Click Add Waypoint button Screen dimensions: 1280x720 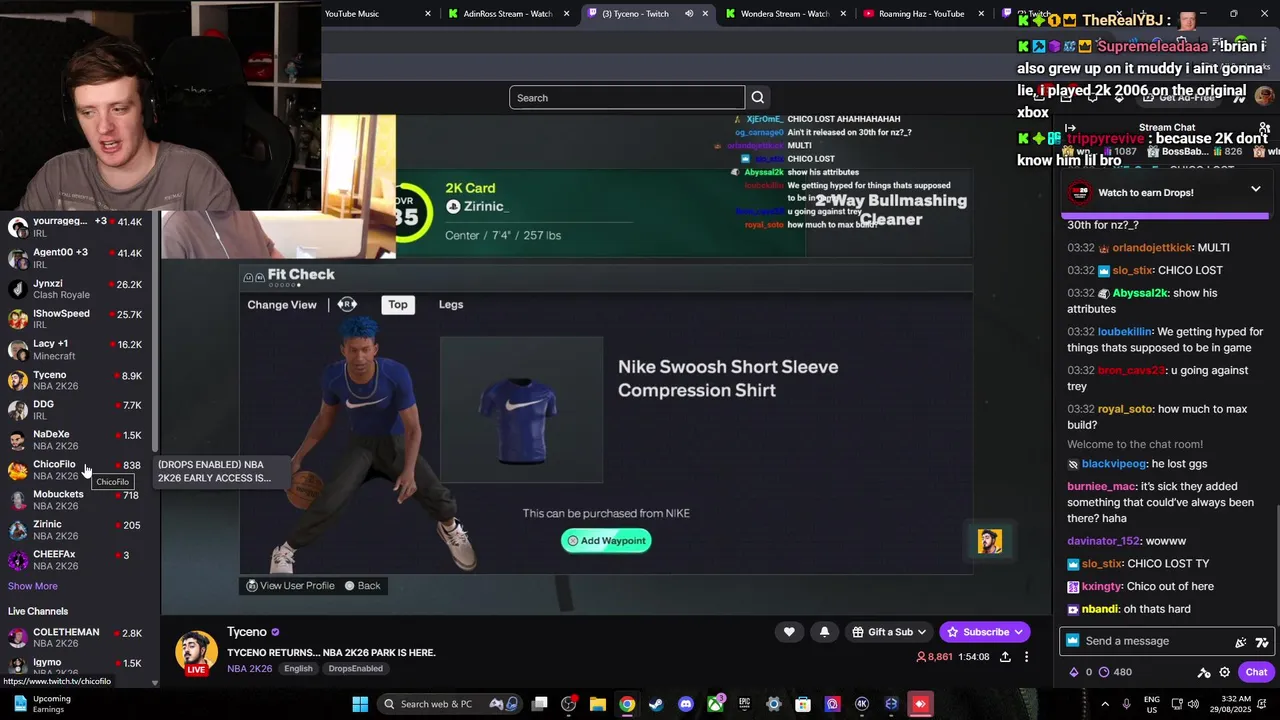click(x=606, y=541)
